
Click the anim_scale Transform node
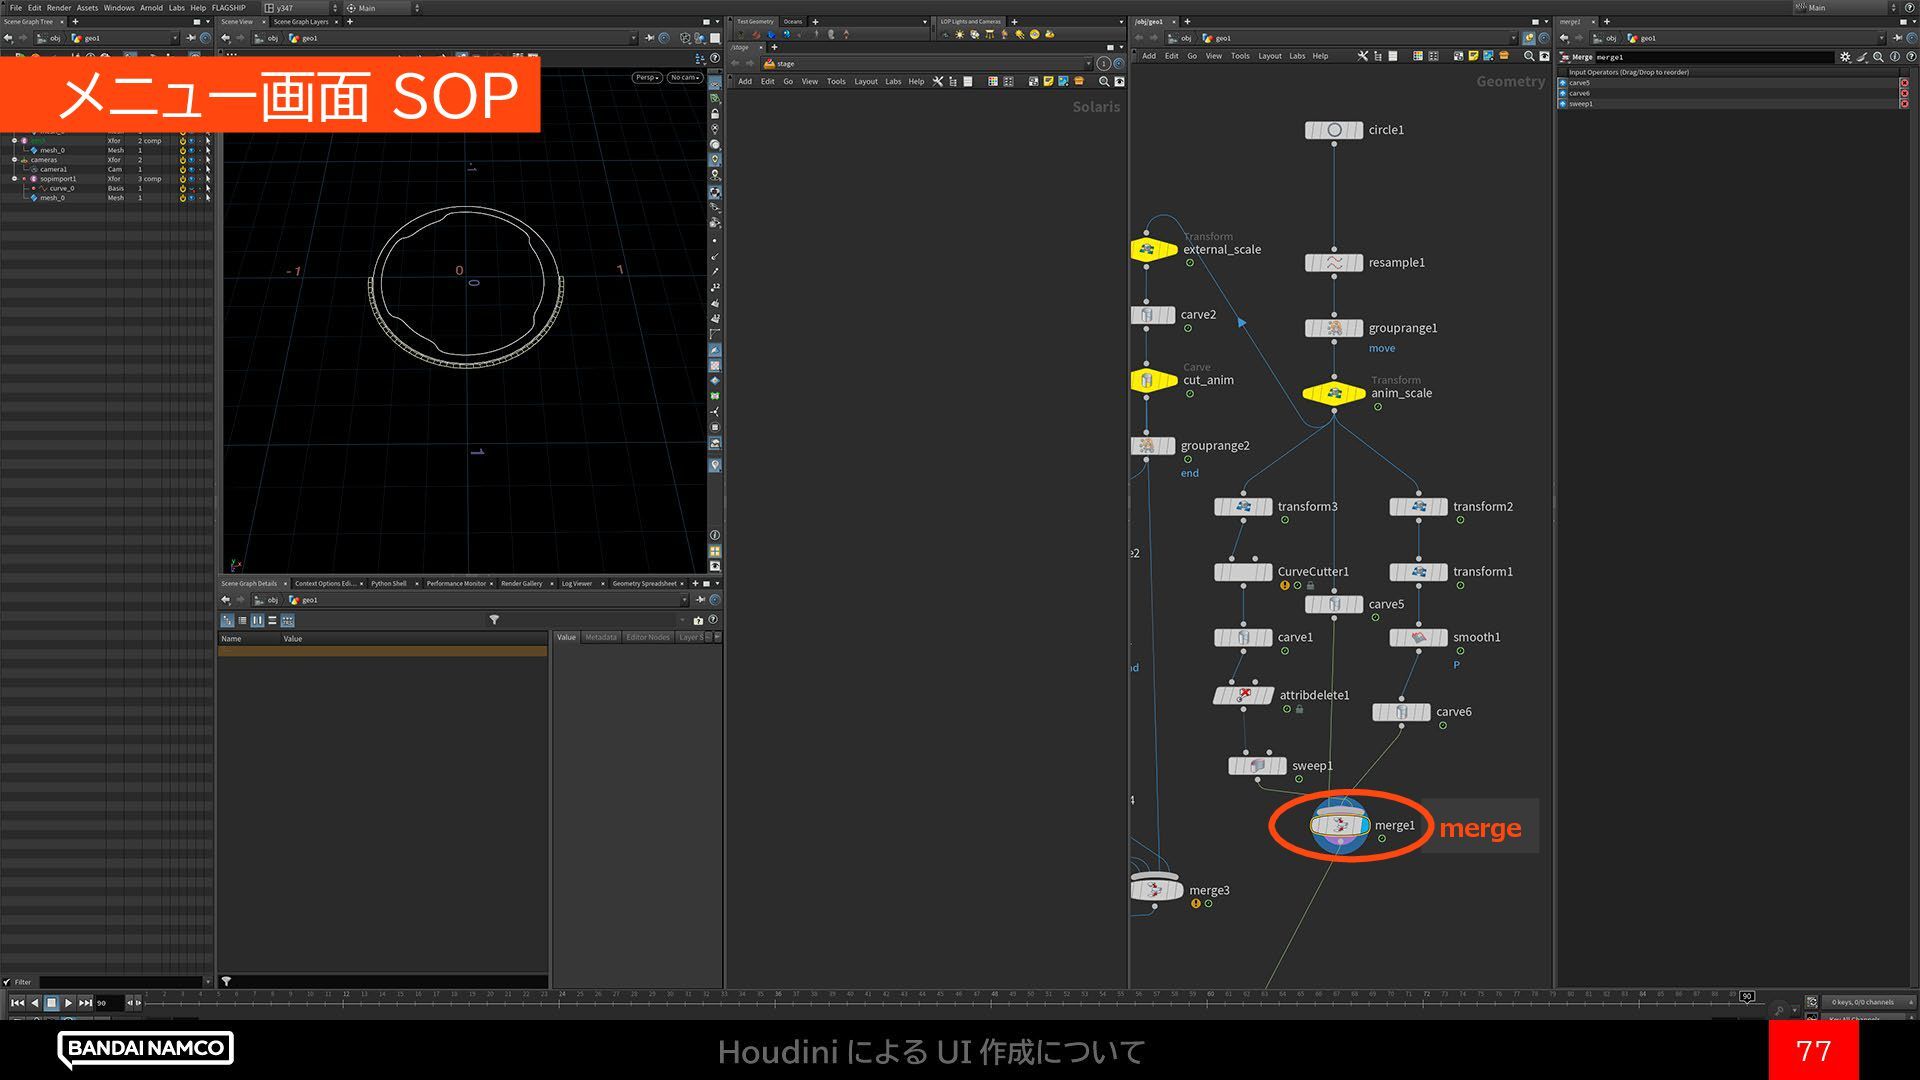1333,393
